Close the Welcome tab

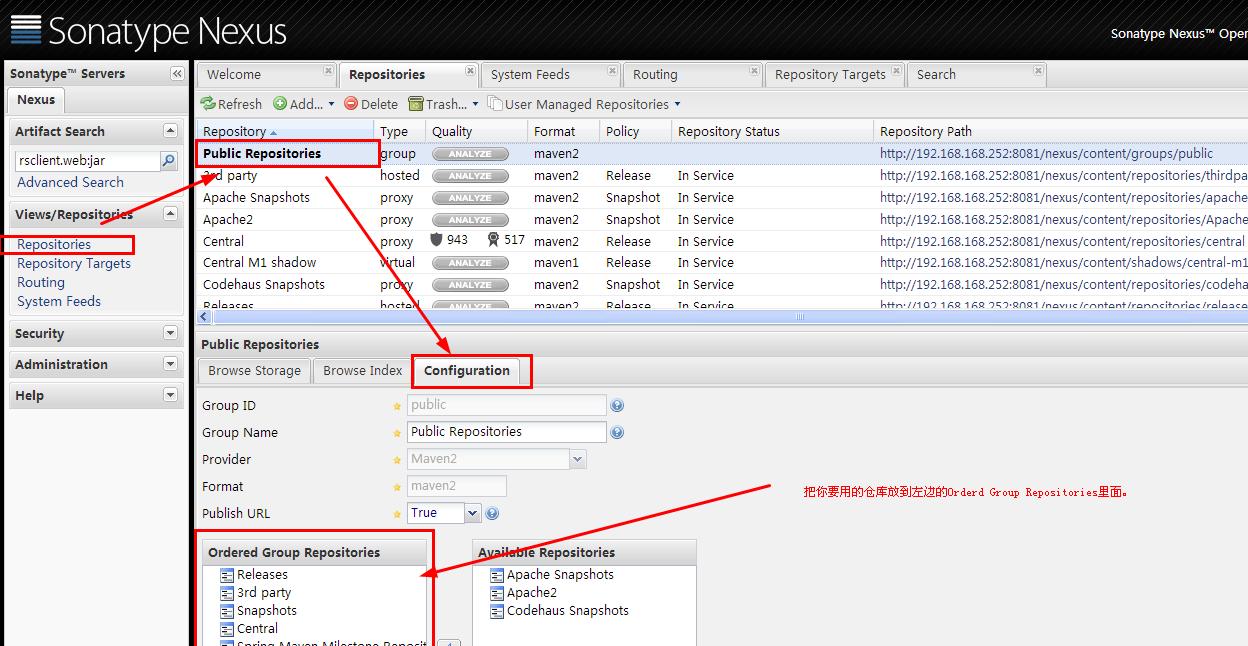pos(328,70)
